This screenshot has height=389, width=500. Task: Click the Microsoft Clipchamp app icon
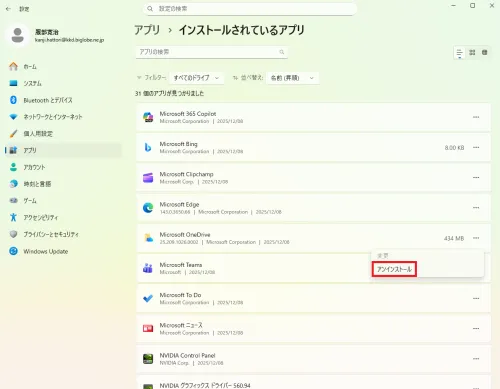148,178
